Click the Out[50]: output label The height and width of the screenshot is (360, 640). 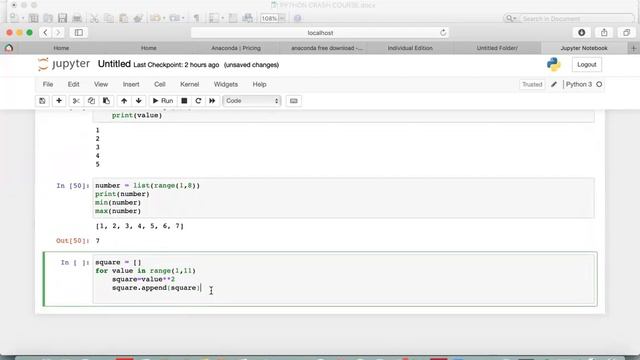coord(73,241)
